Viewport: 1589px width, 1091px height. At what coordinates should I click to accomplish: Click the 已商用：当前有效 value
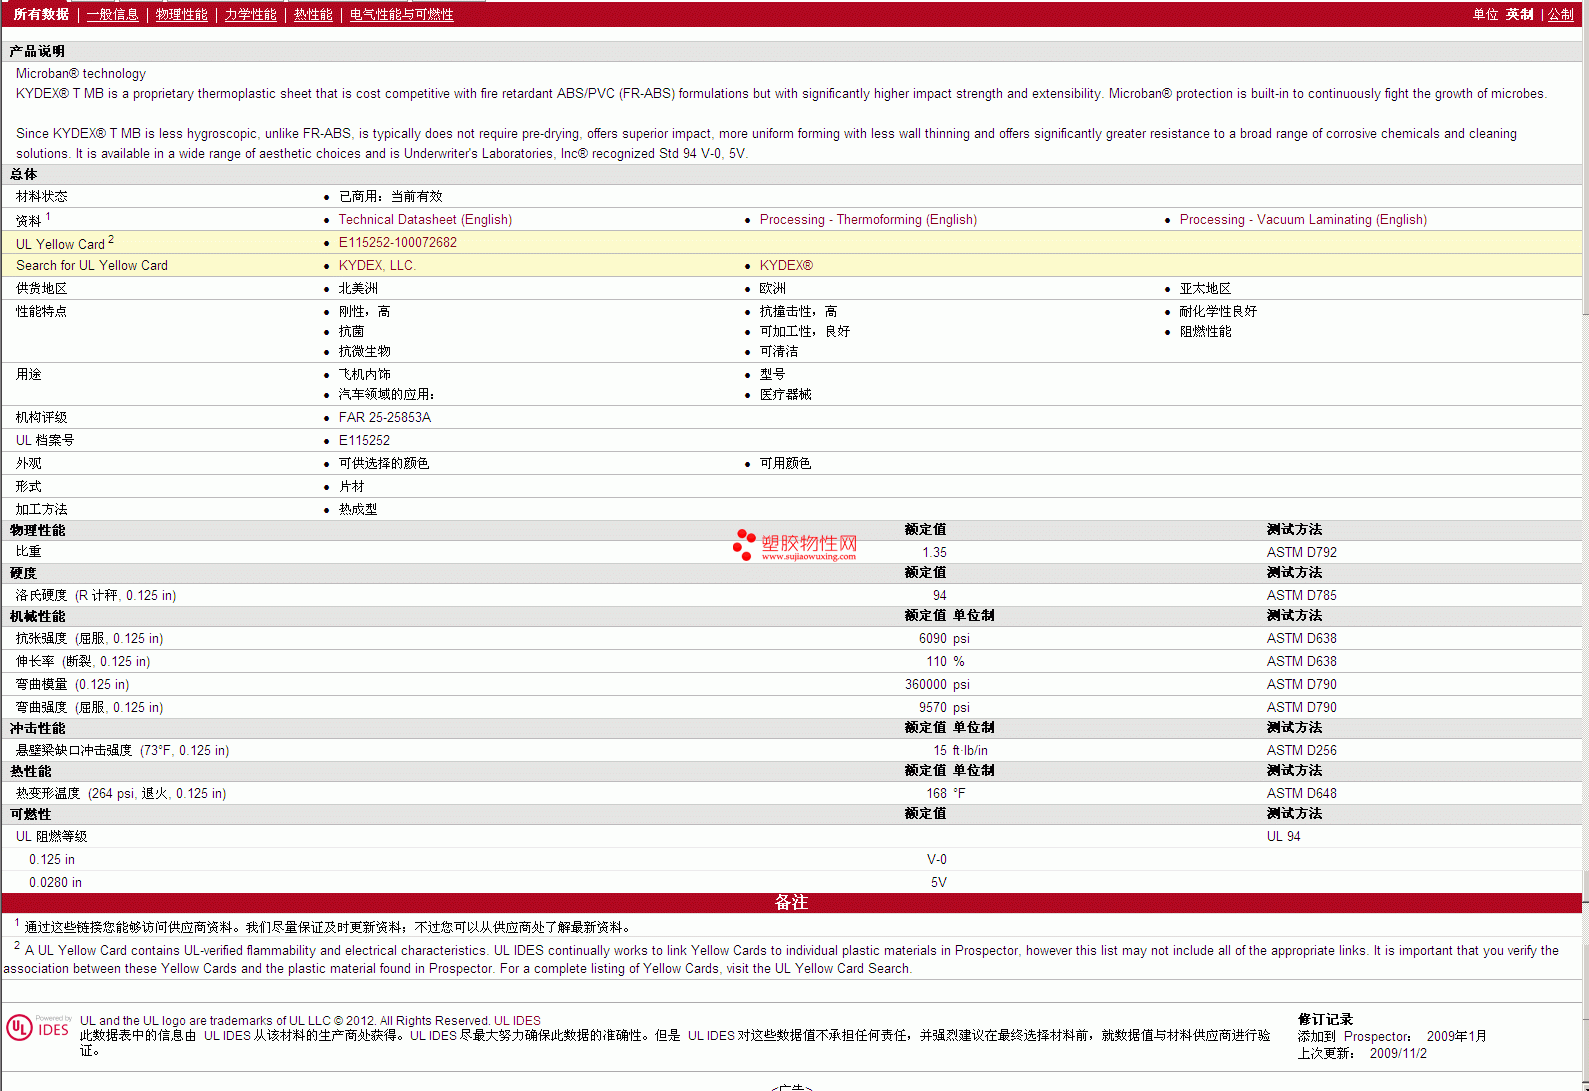pos(390,196)
